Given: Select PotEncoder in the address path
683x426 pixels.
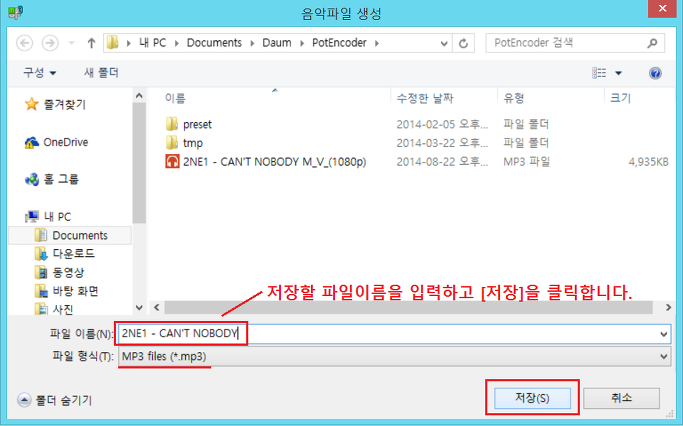Looking at the screenshot, I should pos(339,43).
